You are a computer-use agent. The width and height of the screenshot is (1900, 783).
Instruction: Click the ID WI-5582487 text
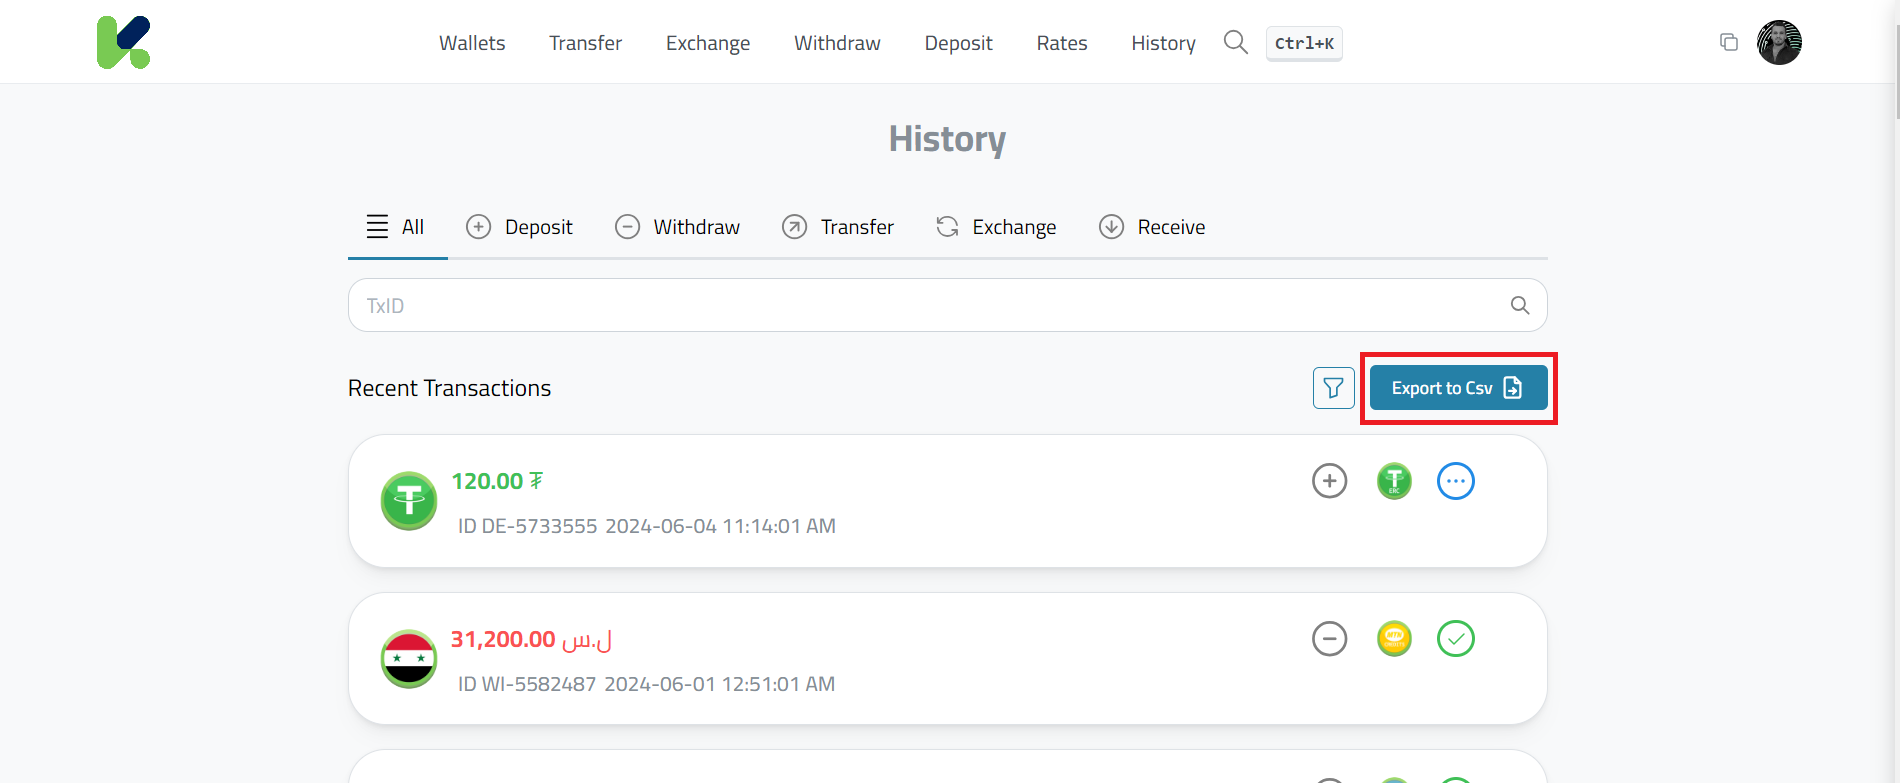click(527, 684)
